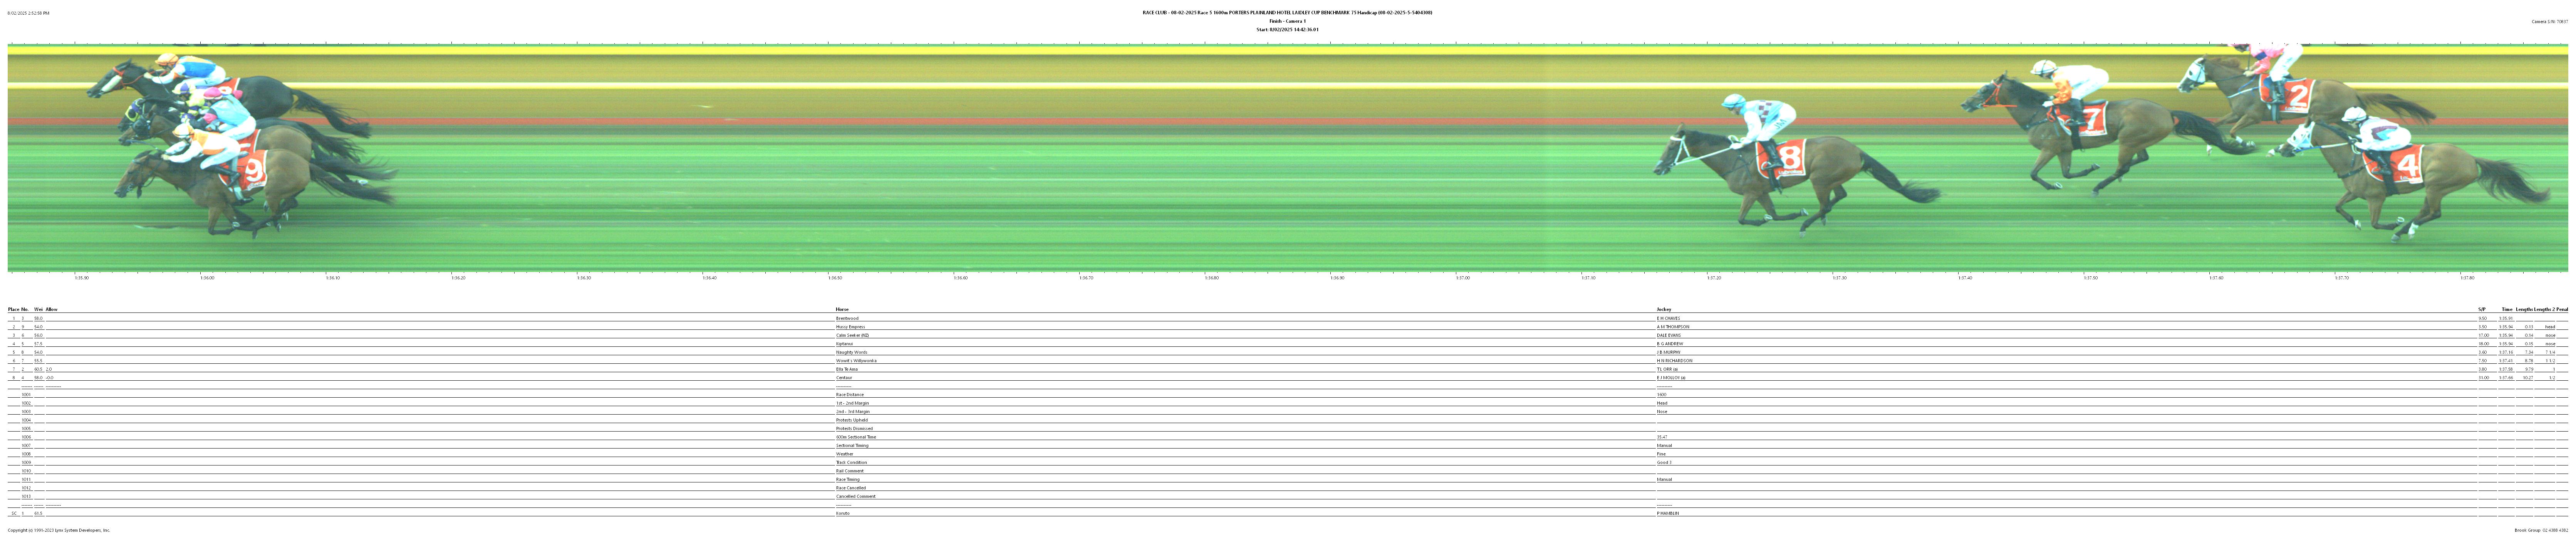Click the Horse column header
Screen dimensions: 2576x541
(x=842, y=309)
